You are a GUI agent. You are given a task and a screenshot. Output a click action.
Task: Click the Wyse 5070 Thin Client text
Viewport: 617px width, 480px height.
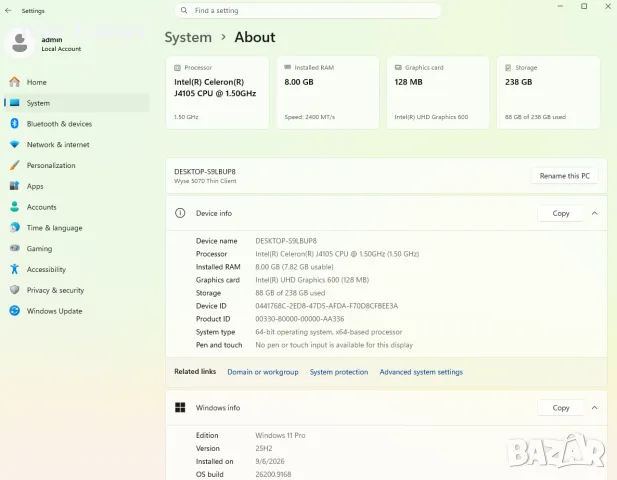point(205,181)
